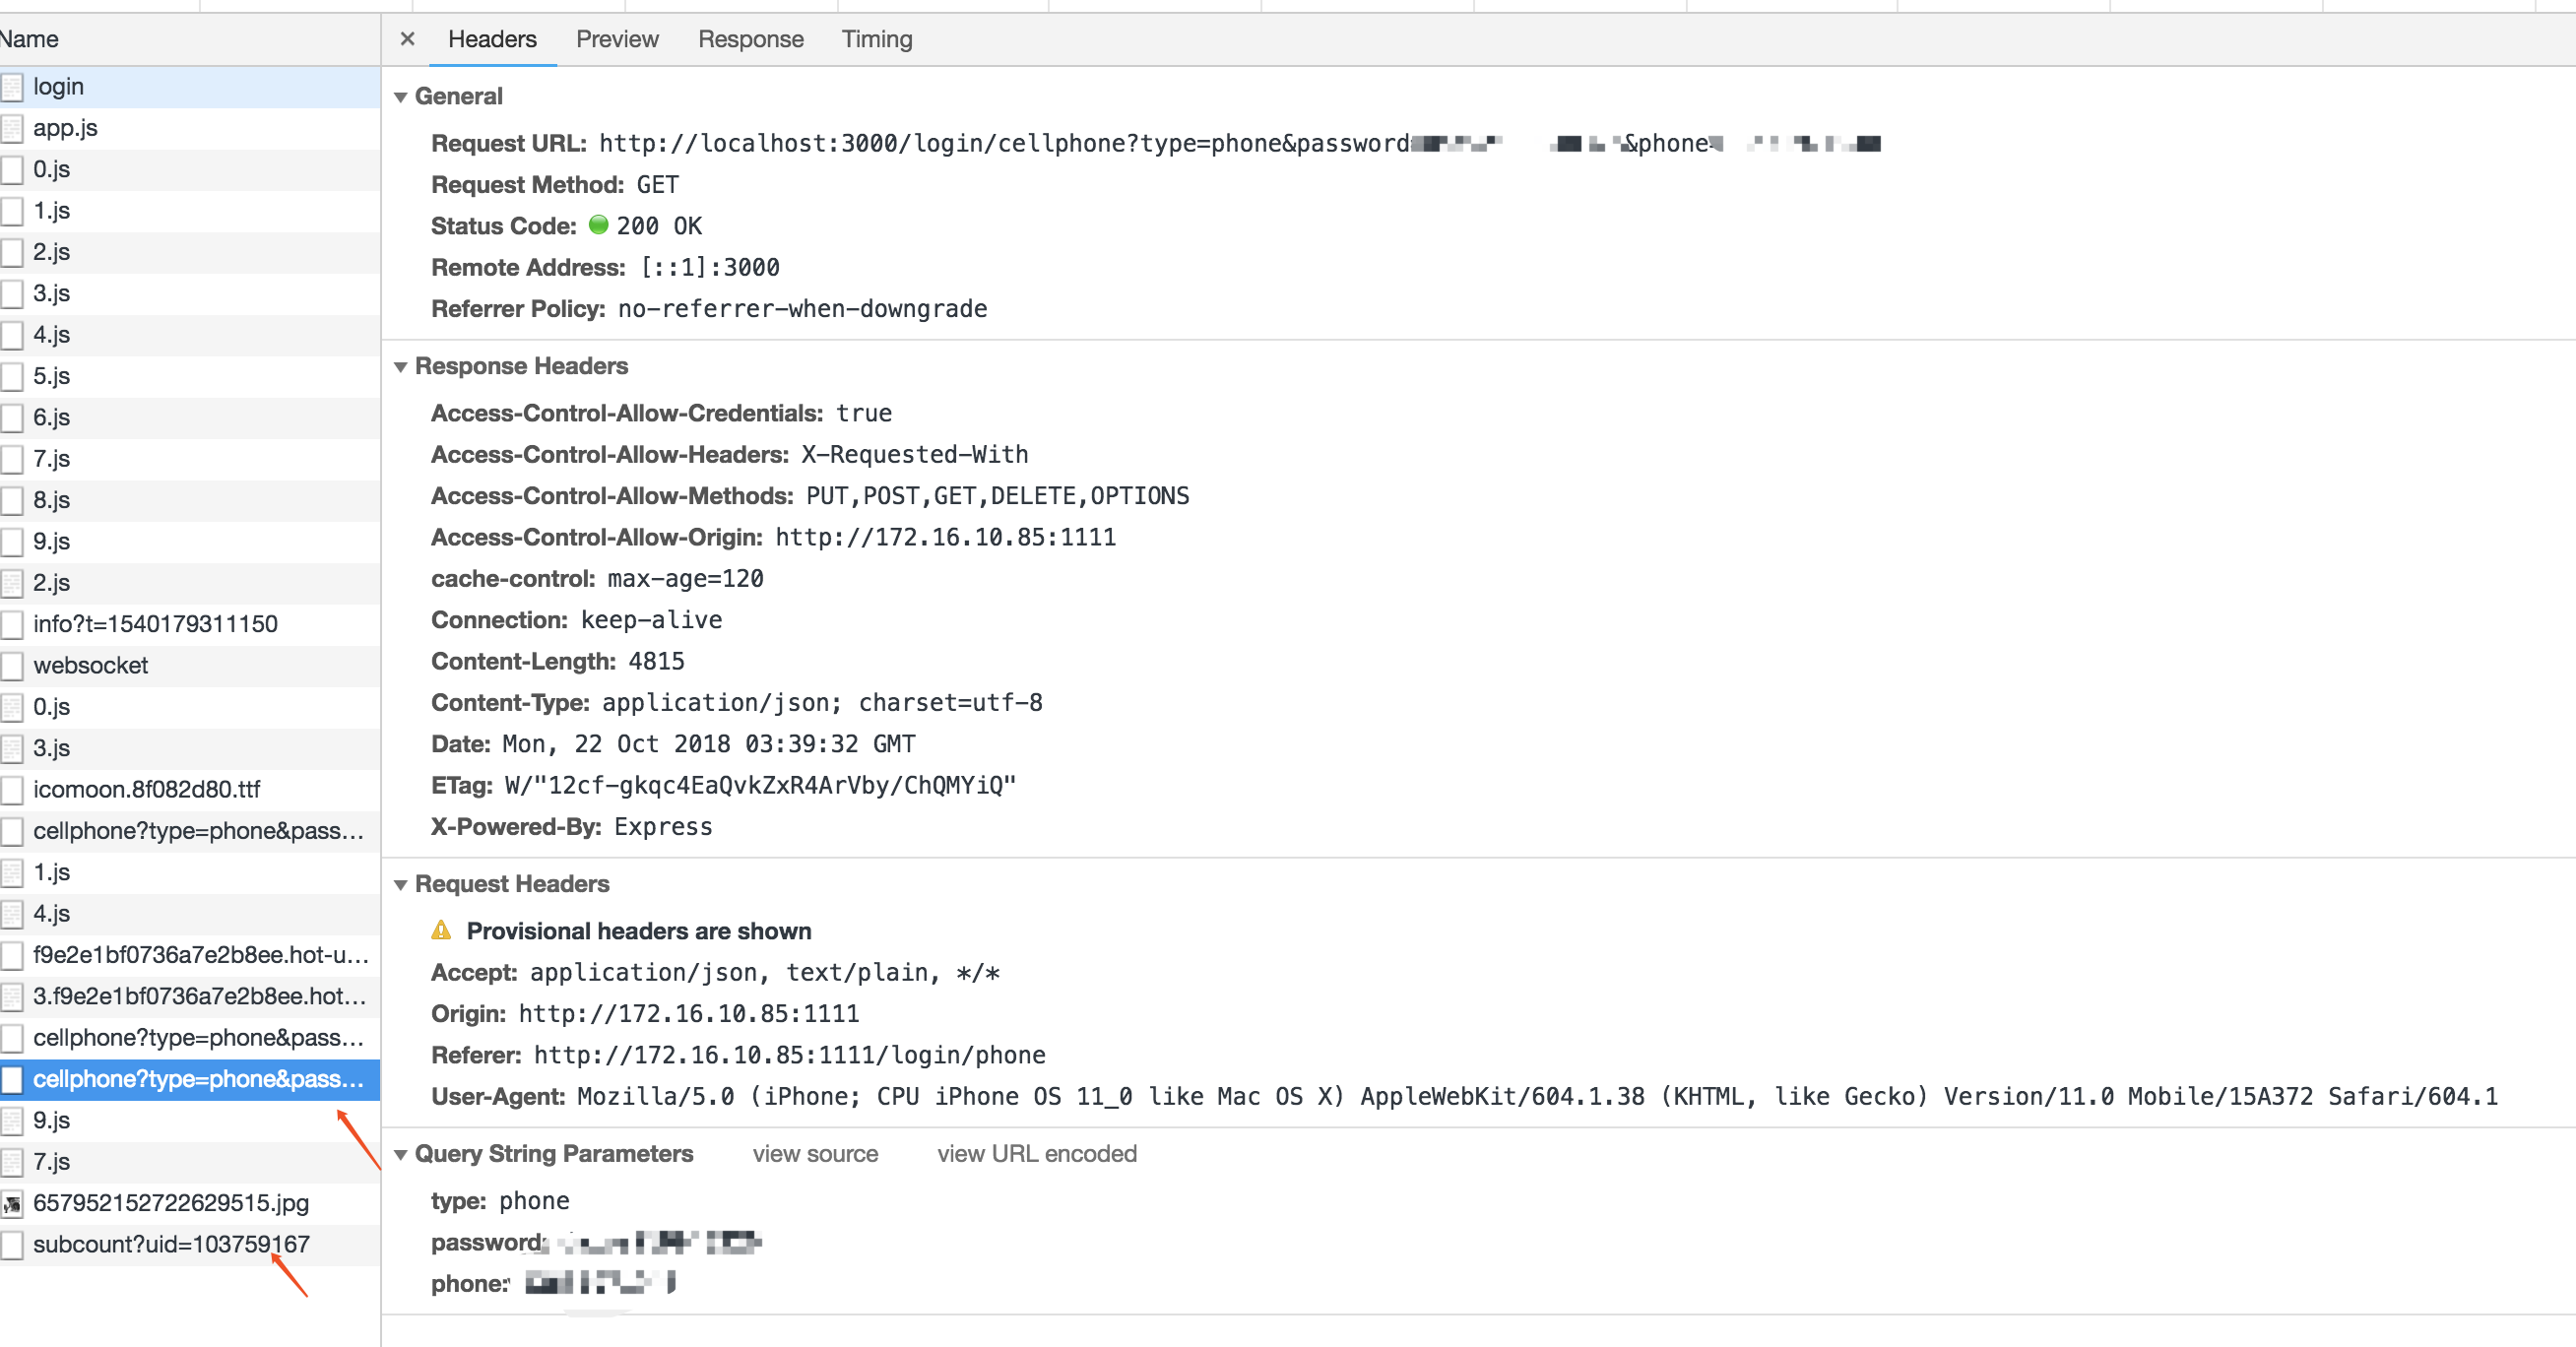Screen dimensions: 2576x1347
Task: Click the file icon beside app.js
Action: (11, 129)
